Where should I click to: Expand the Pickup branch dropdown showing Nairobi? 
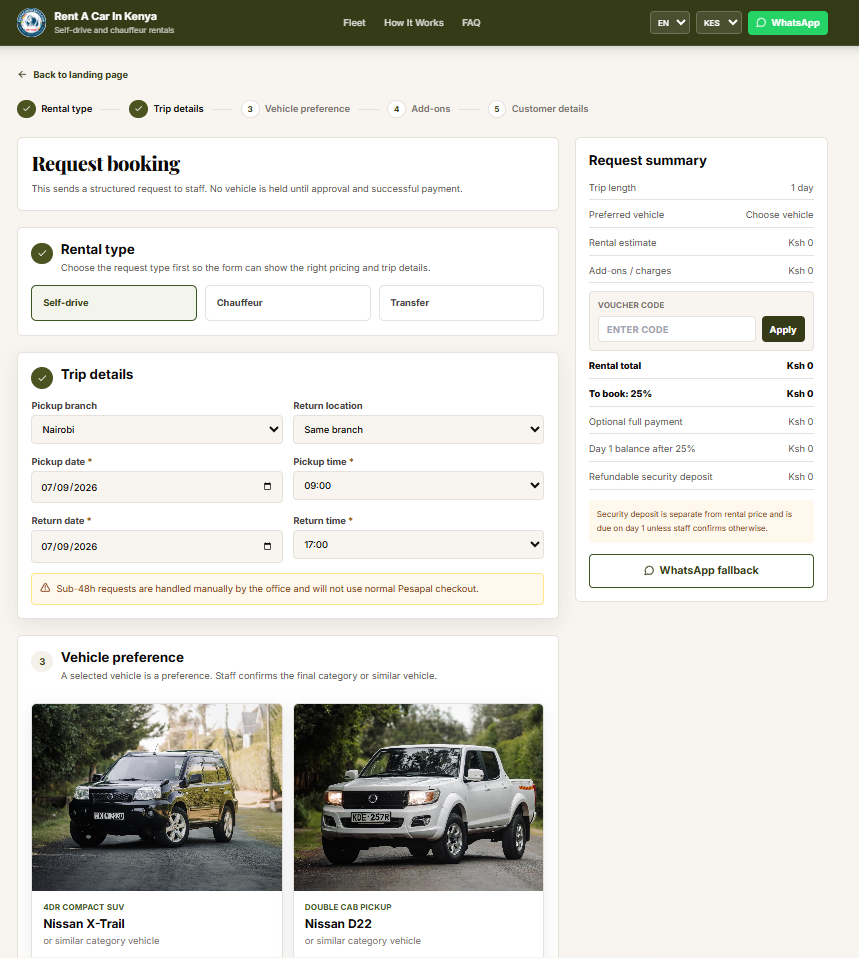click(157, 430)
